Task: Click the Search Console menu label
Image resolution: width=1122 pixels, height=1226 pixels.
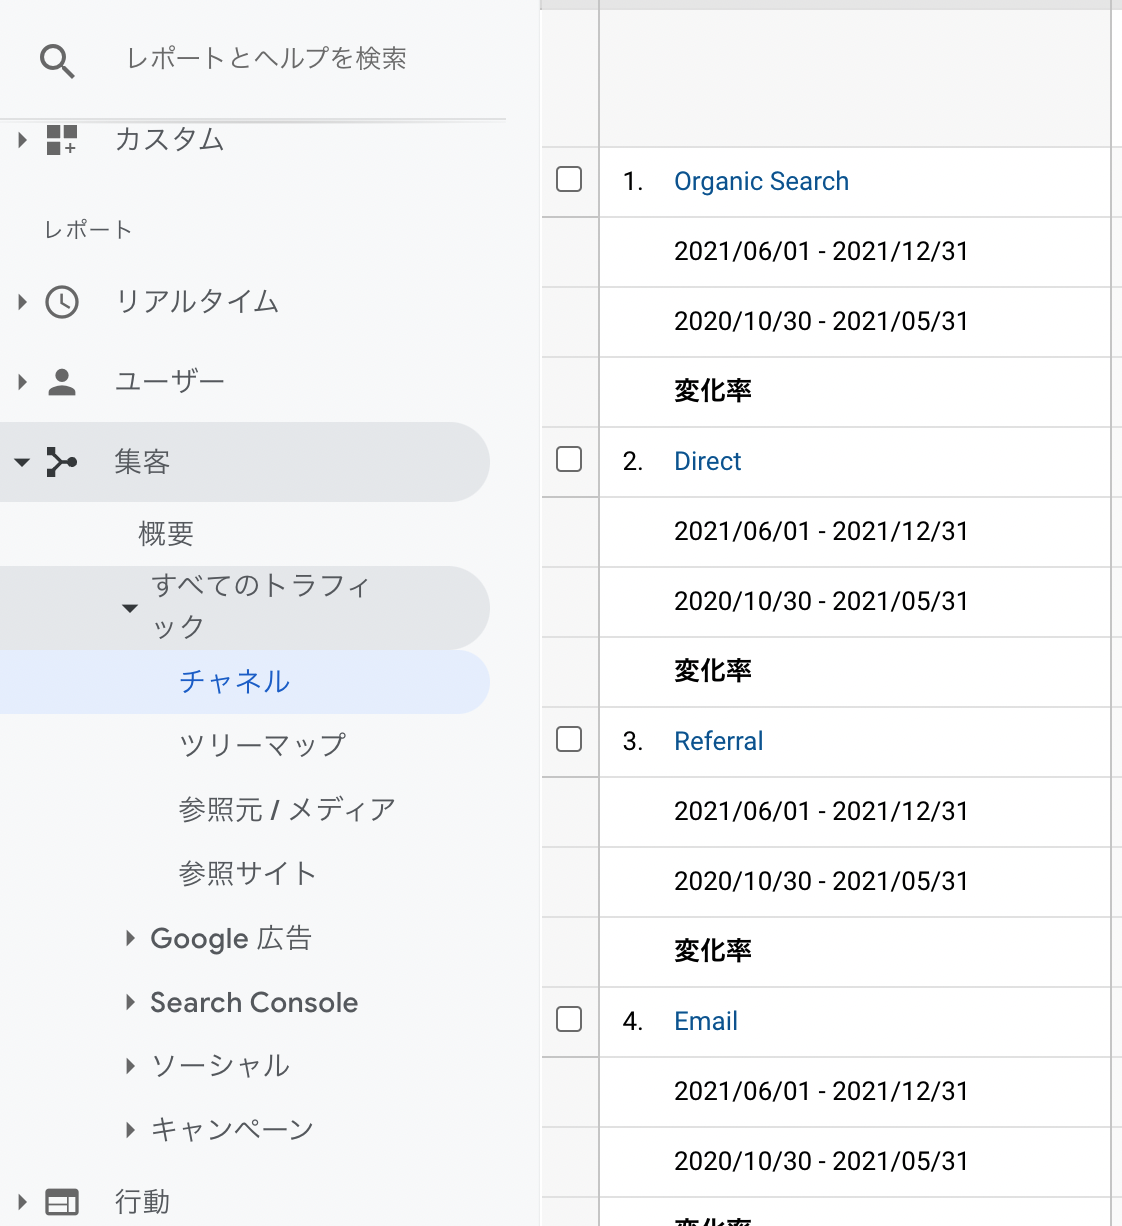Action: pyautogui.click(x=254, y=1002)
